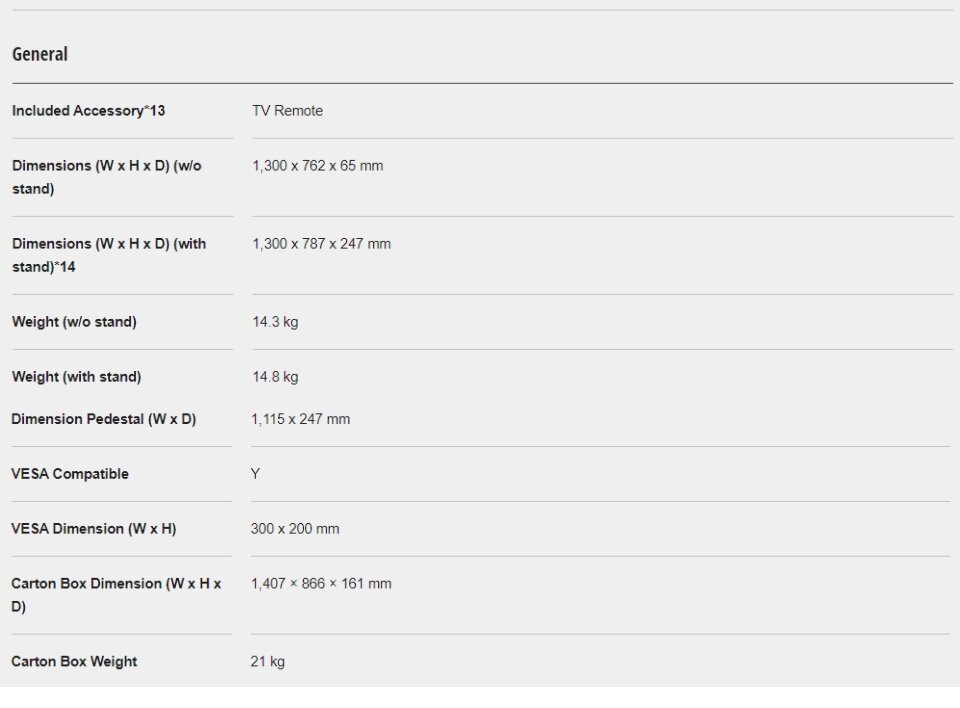Screen dimensions: 960x708
Task: Click Dimensions without stand label
Action: 106,177
